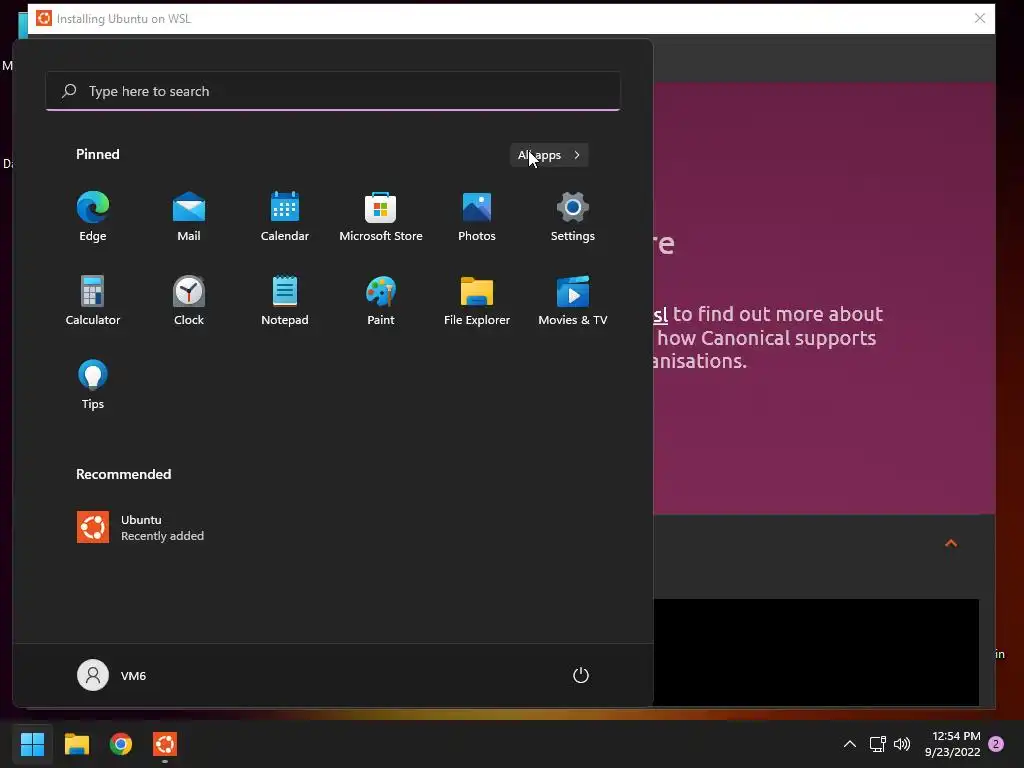The width and height of the screenshot is (1024, 768).
Task: Collapse the Ubuntu installer orange chevron
Action: (x=951, y=543)
